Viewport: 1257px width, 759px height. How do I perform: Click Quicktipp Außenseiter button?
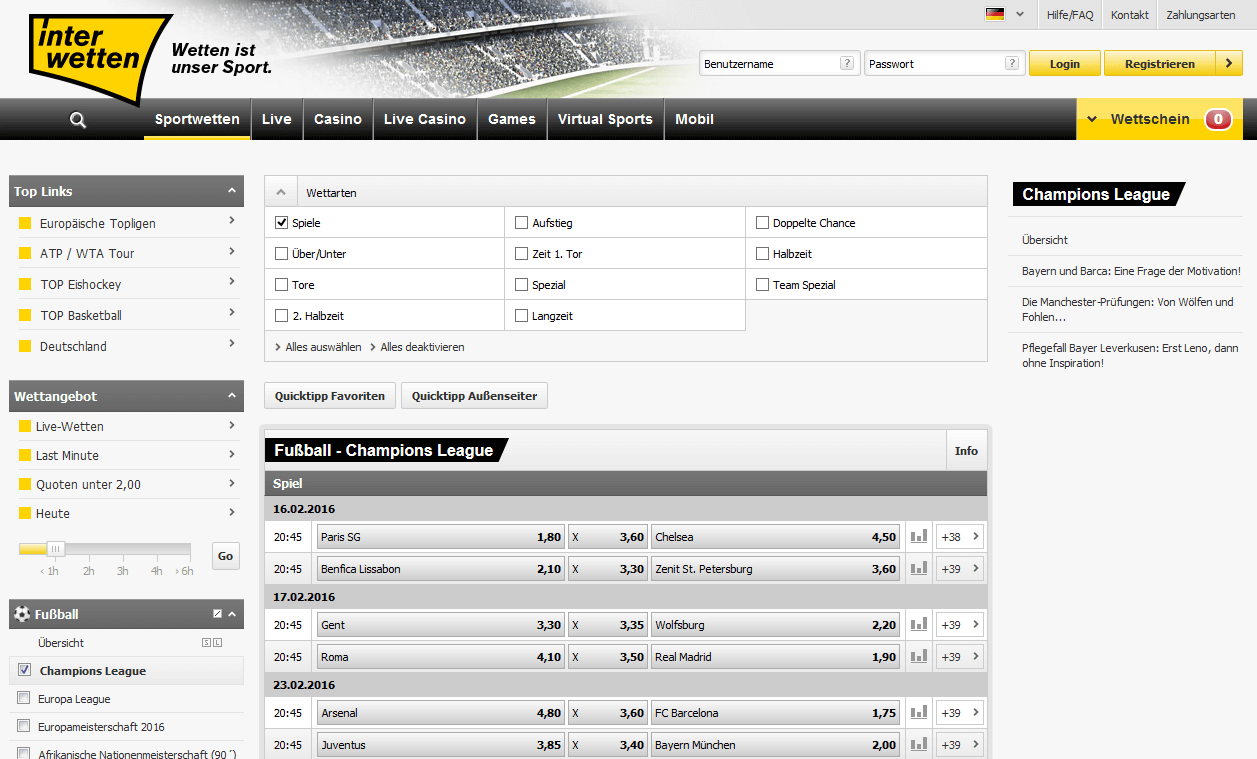pyautogui.click(x=474, y=396)
